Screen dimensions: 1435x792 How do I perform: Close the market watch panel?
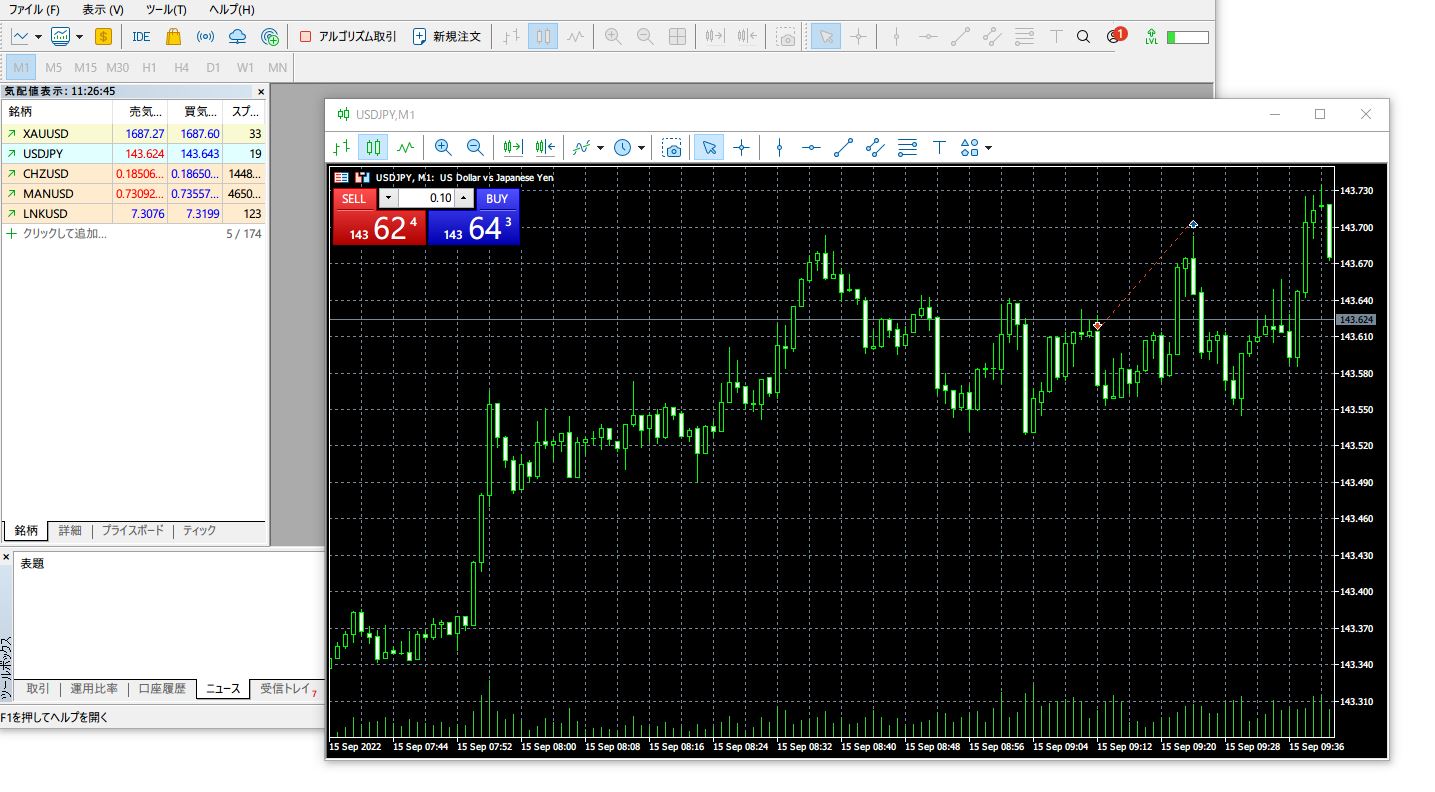261,91
